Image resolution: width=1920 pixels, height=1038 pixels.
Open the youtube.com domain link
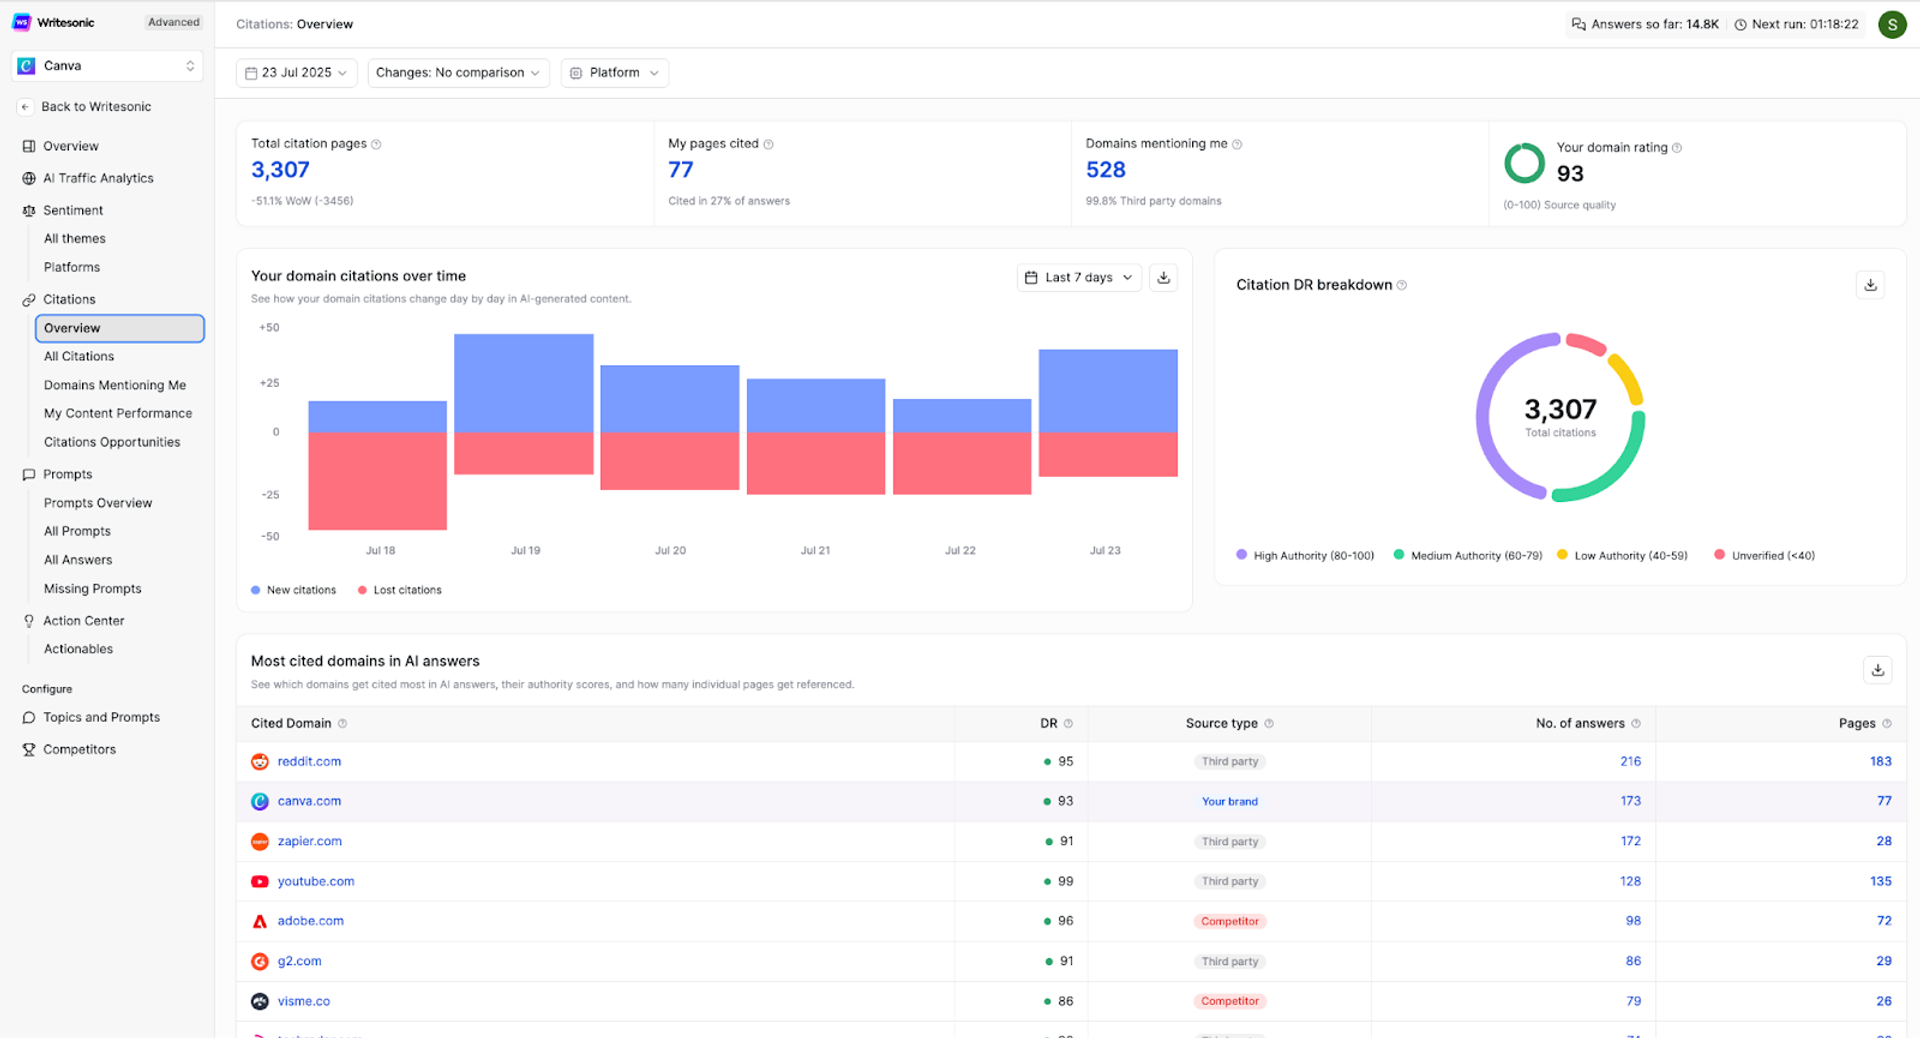[x=316, y=882]
